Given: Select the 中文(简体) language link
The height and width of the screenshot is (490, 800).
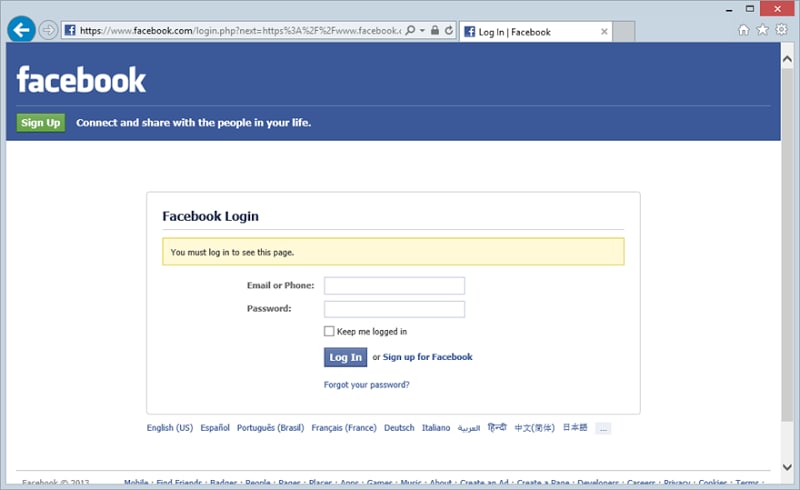Looking at the screenshot, I should [x=535, y=428].
